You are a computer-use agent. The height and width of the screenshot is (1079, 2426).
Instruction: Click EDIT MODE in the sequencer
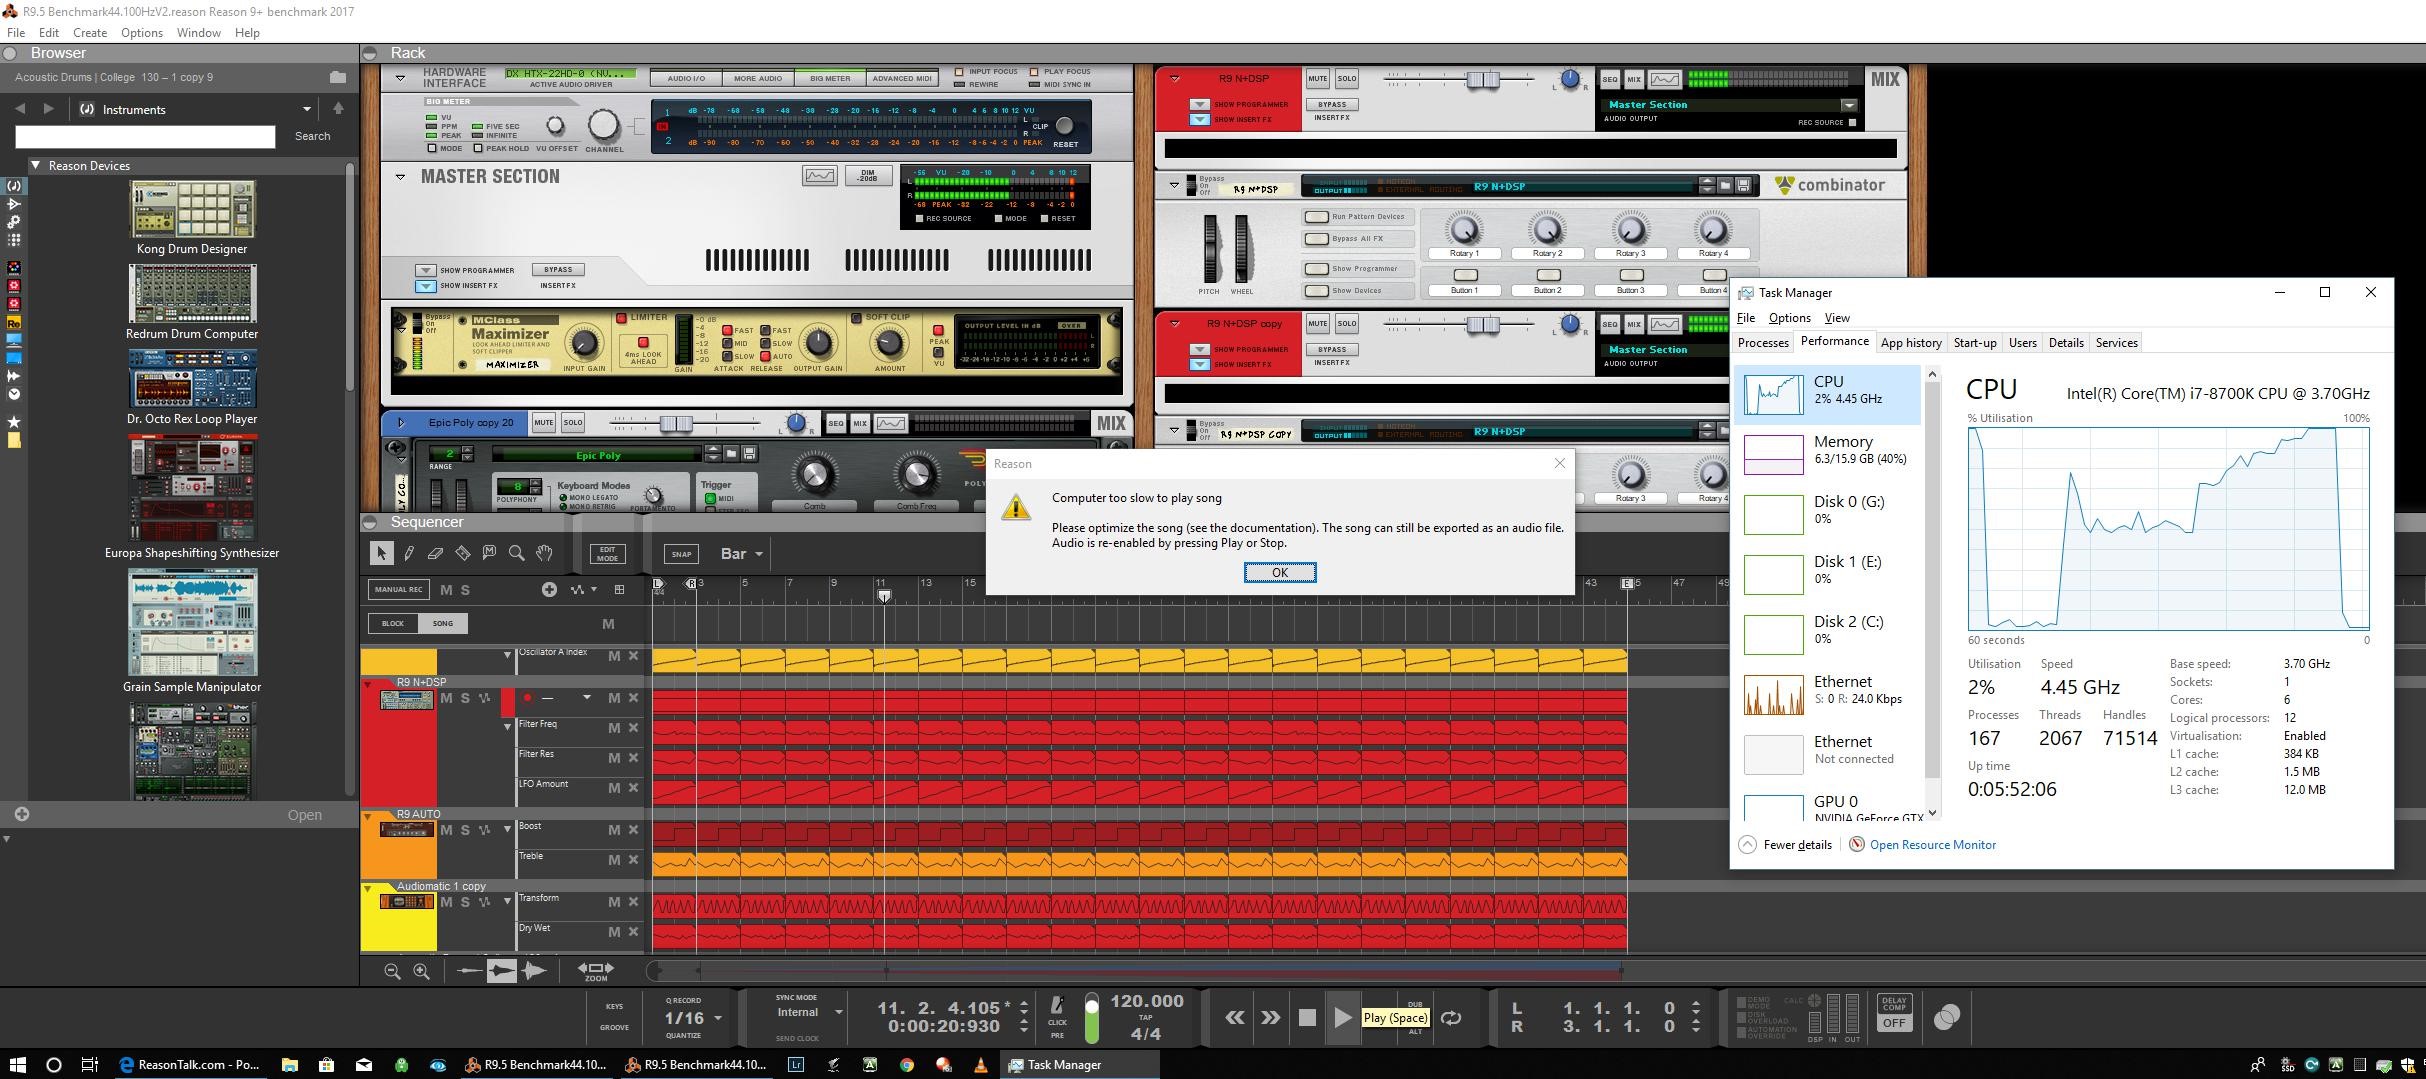(607, 554)
